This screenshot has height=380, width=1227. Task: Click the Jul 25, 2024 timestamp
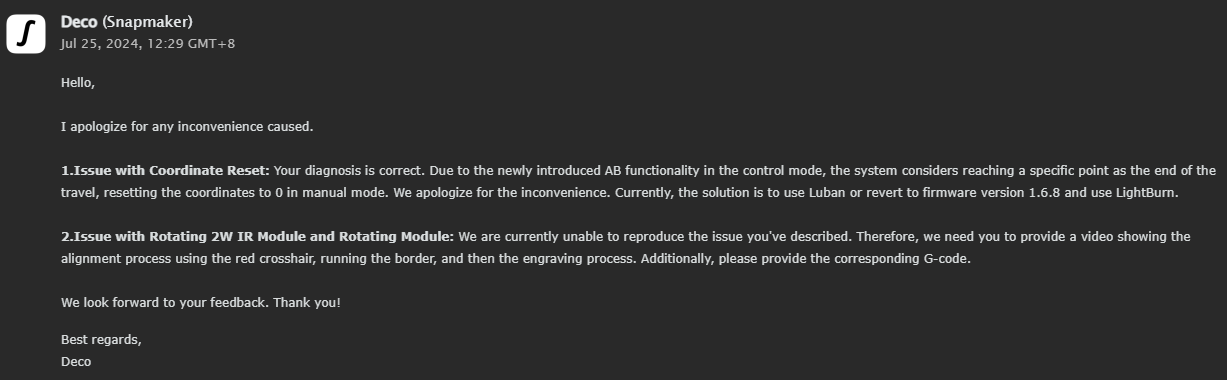coord(148,44)
